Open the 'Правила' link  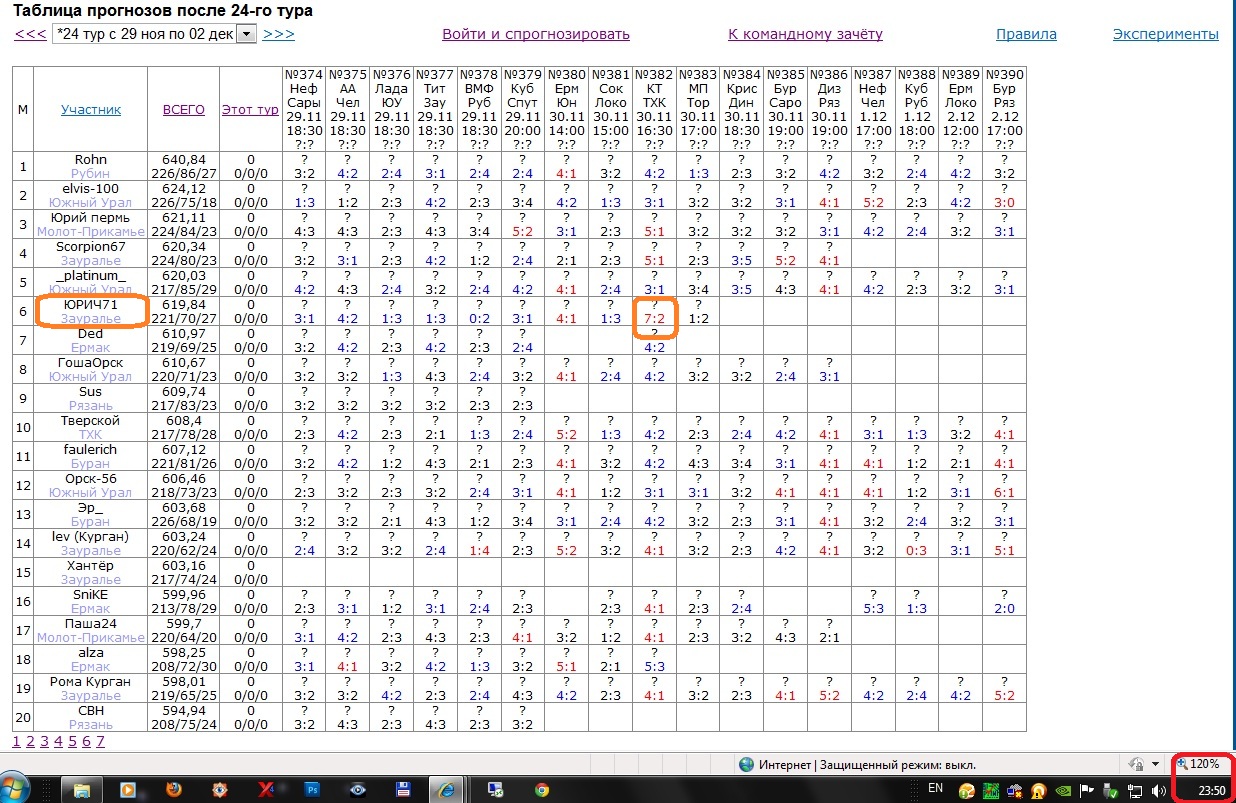point(1026,34)
